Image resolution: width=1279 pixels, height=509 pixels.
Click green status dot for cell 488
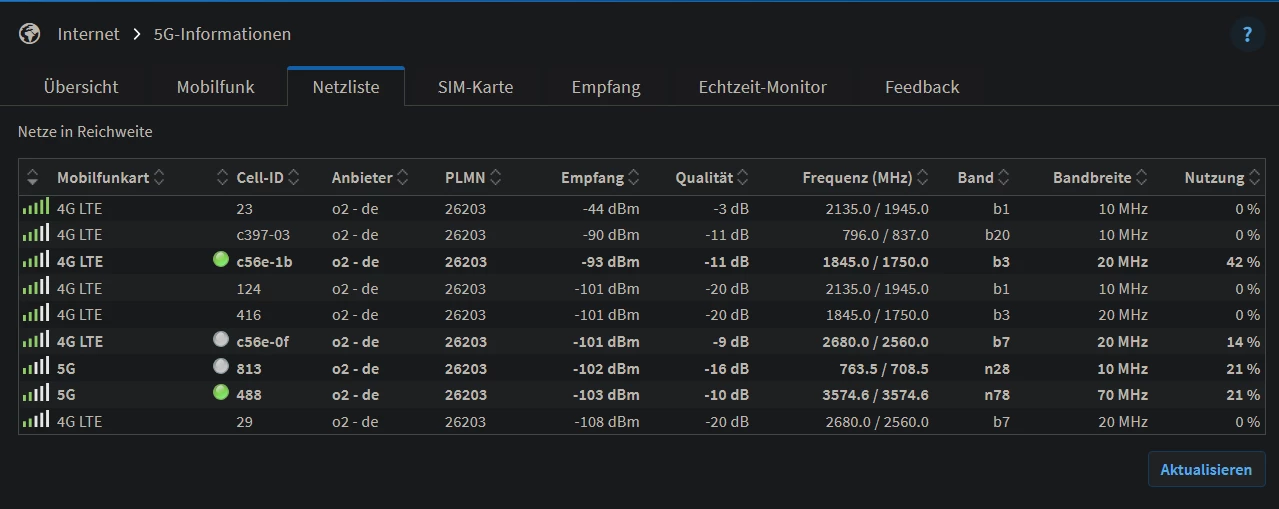(221, 393)
